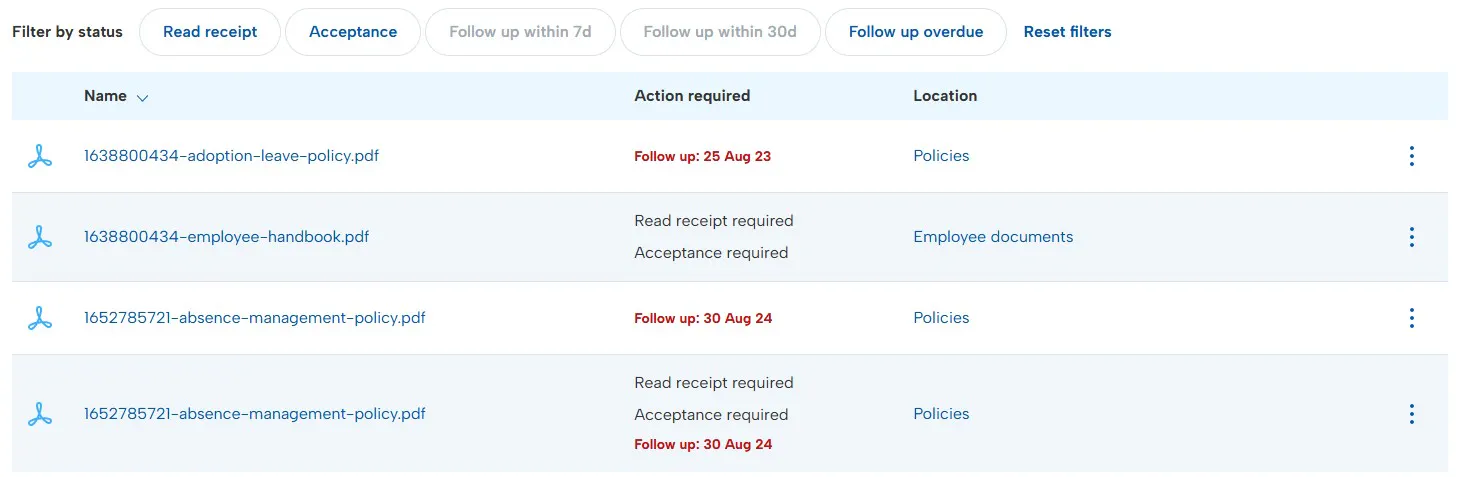Open kebab menu for Employee documents row
Image resolution: width=1461 pixels, height=477 pixels.
pyautogui.click(x=1411, y=237)
